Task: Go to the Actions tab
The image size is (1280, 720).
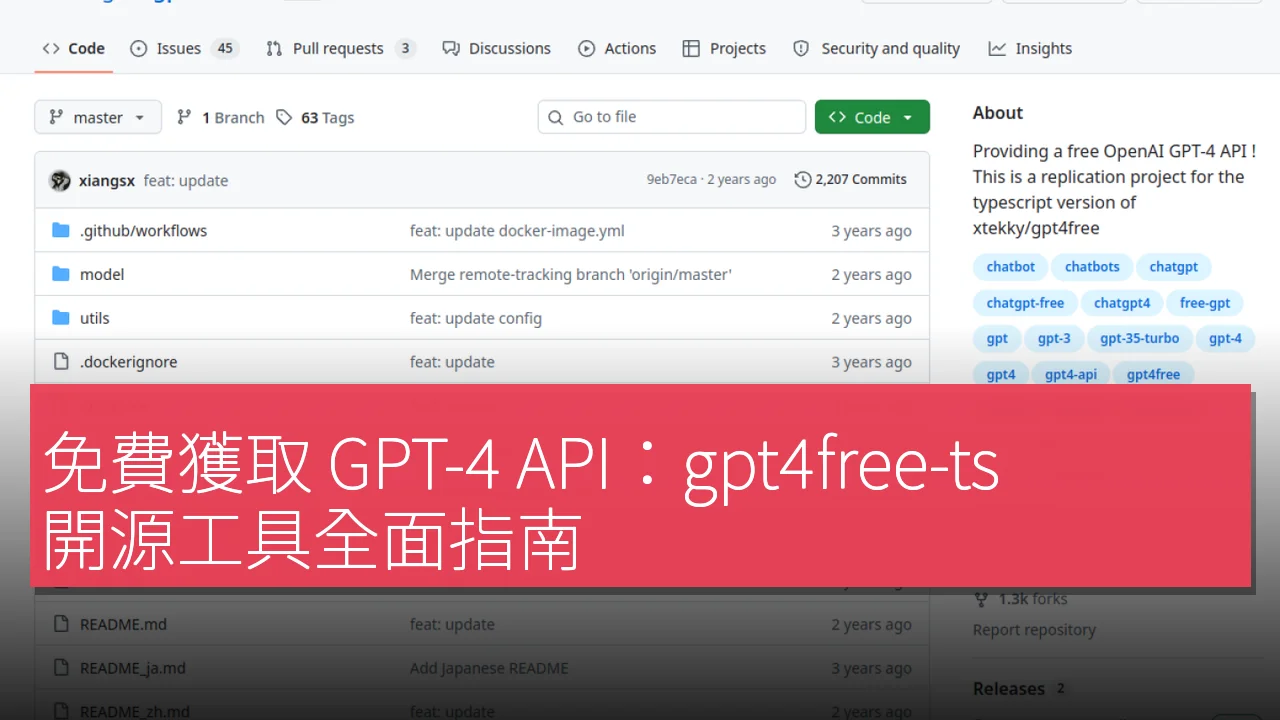Action: point(617,48)
